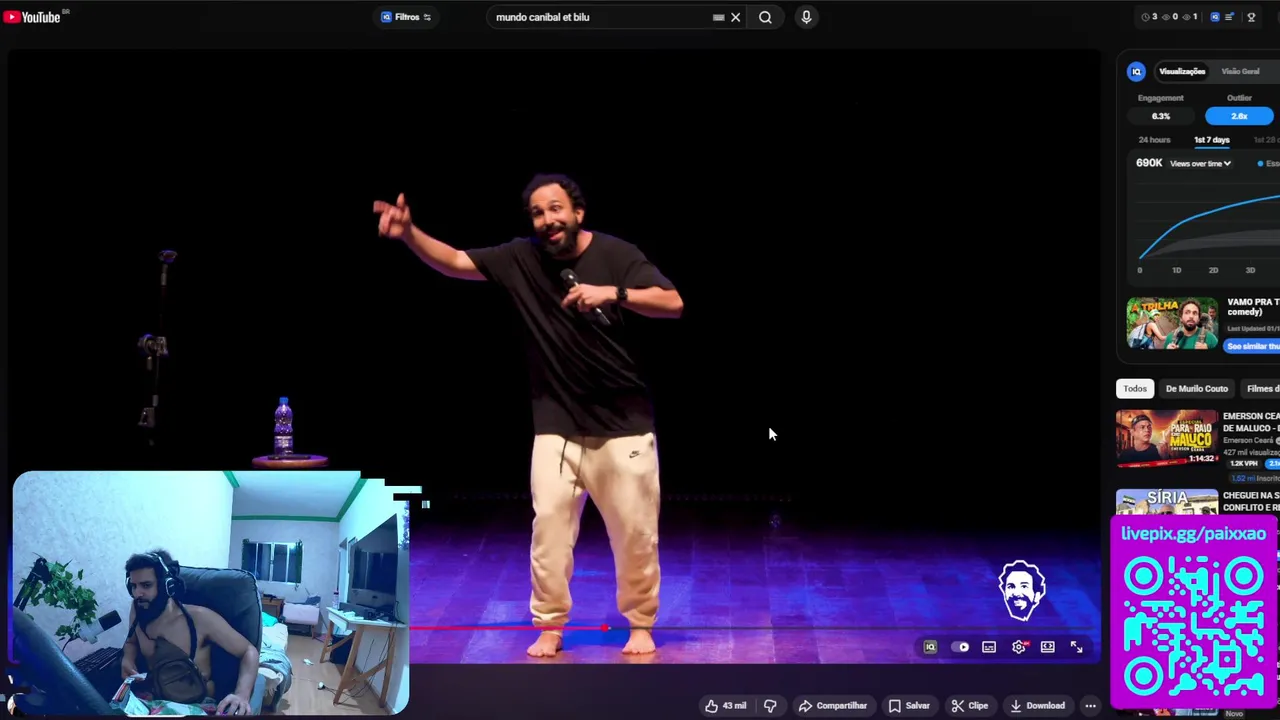Click the channel face watermark in player
Viewport: 1280px width, 720px height.
coord(1022,591)
